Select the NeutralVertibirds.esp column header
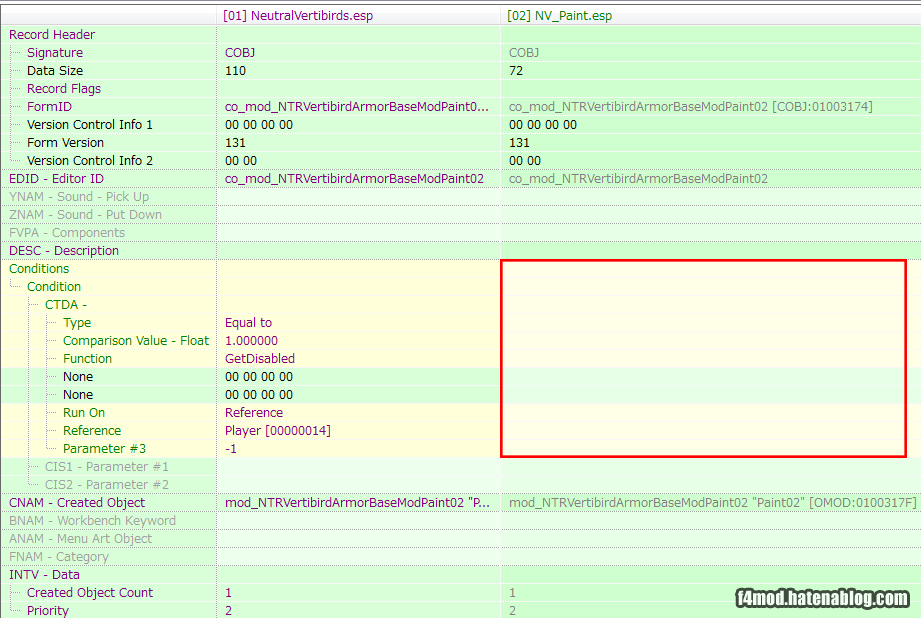The width and height of the screenshot is (921, 618). (x=298, y=16)
